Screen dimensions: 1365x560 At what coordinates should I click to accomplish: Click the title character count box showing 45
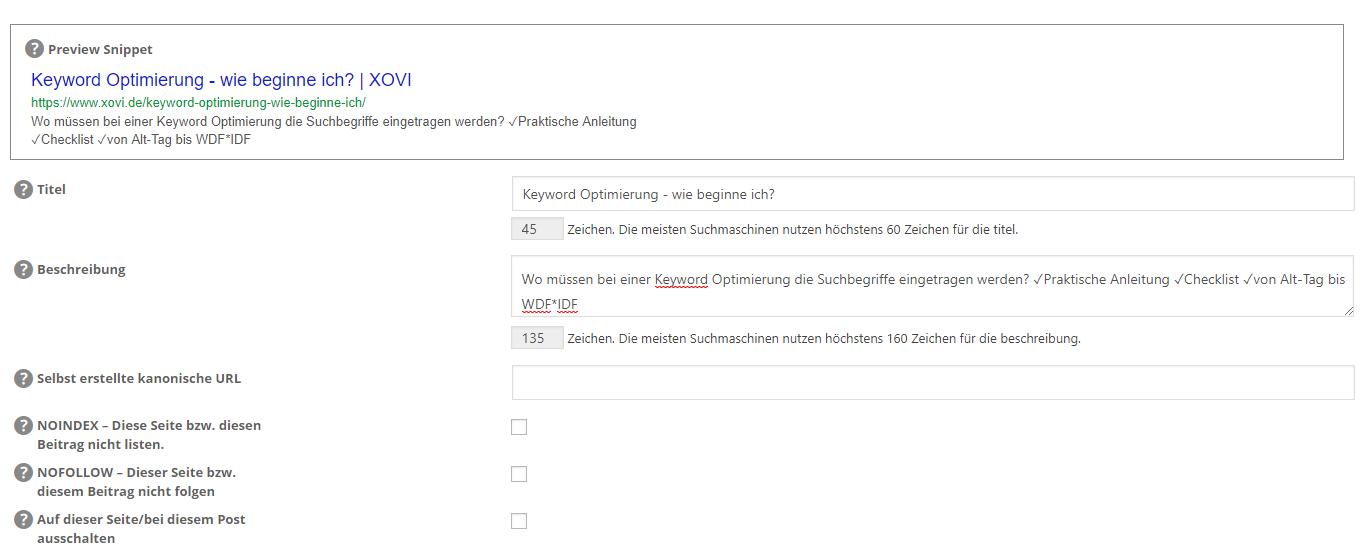click(x=537, y=229)
